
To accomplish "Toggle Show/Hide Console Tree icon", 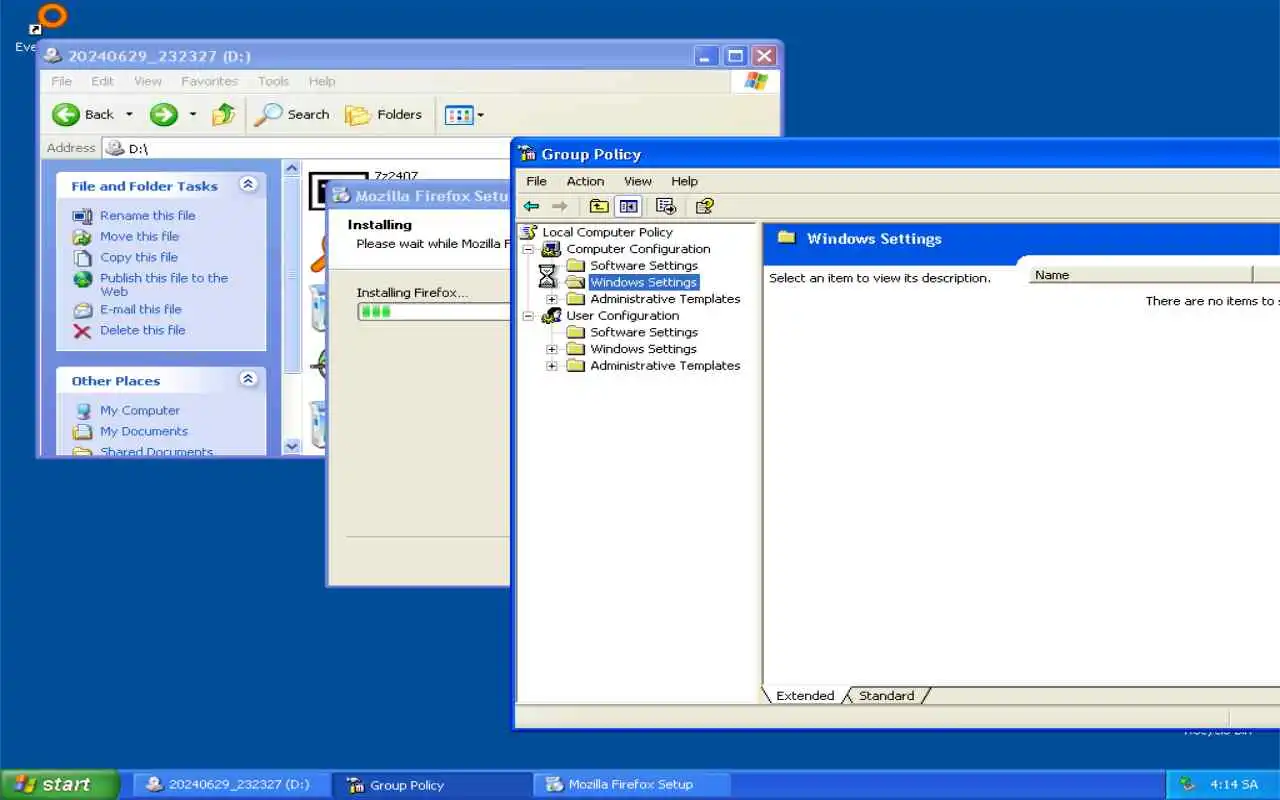I will pos(628,206).
